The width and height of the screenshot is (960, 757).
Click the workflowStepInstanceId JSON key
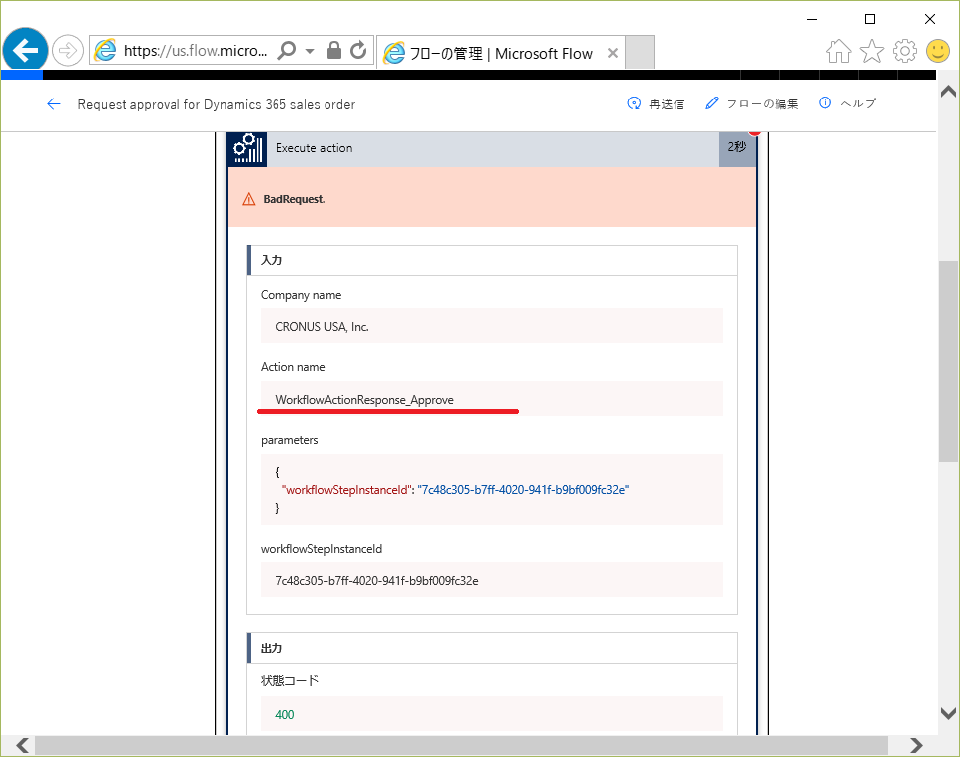coord(347,490)
